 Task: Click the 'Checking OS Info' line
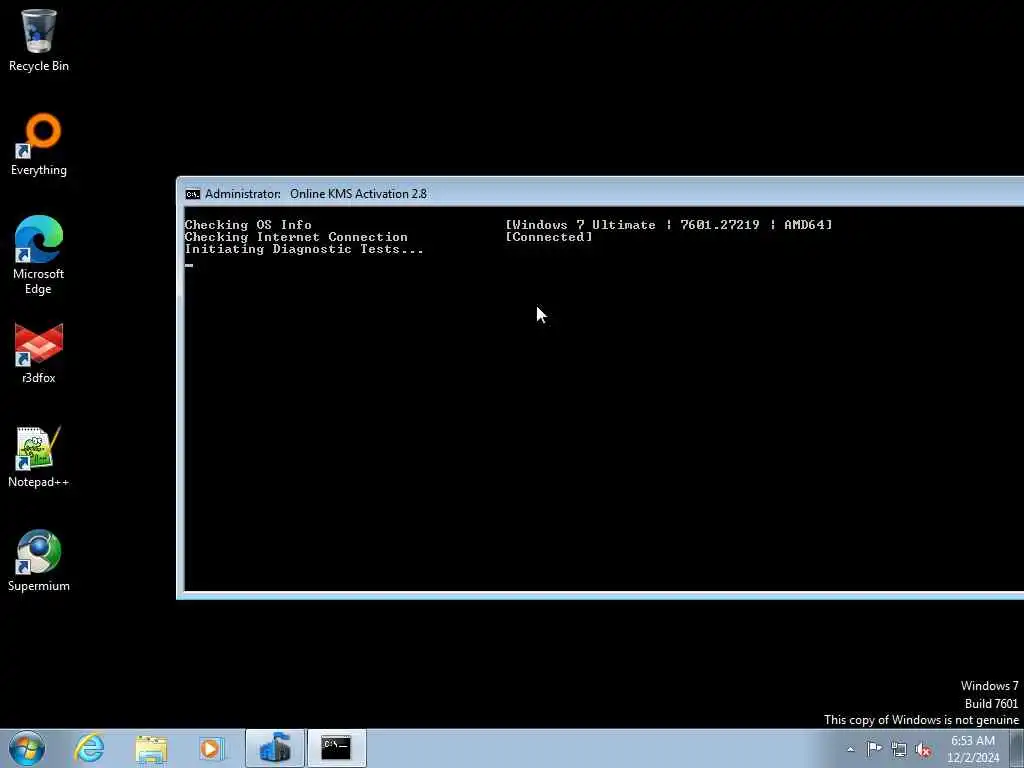[248, 225]
